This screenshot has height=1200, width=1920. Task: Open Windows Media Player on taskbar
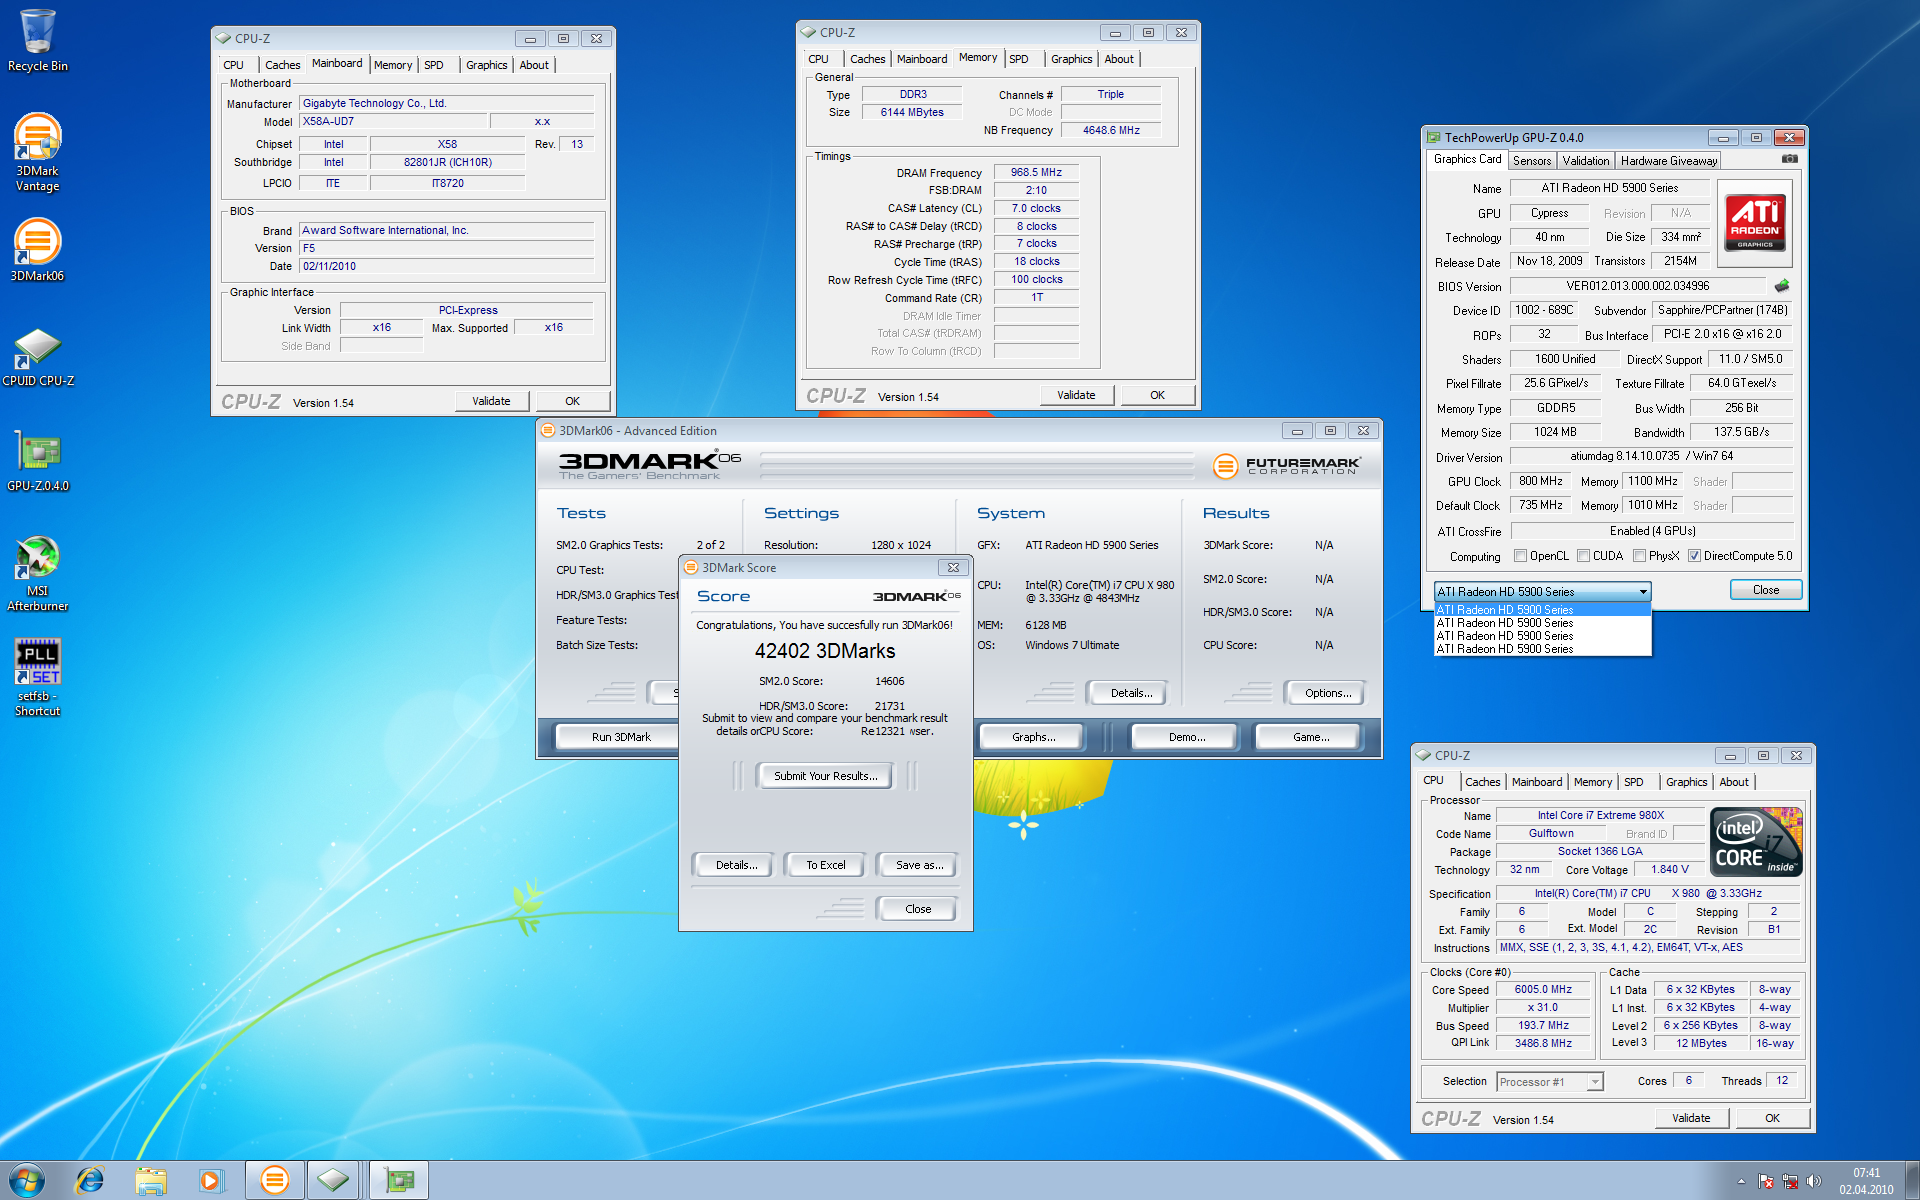pyautogui.click(x=211, y=1180)
